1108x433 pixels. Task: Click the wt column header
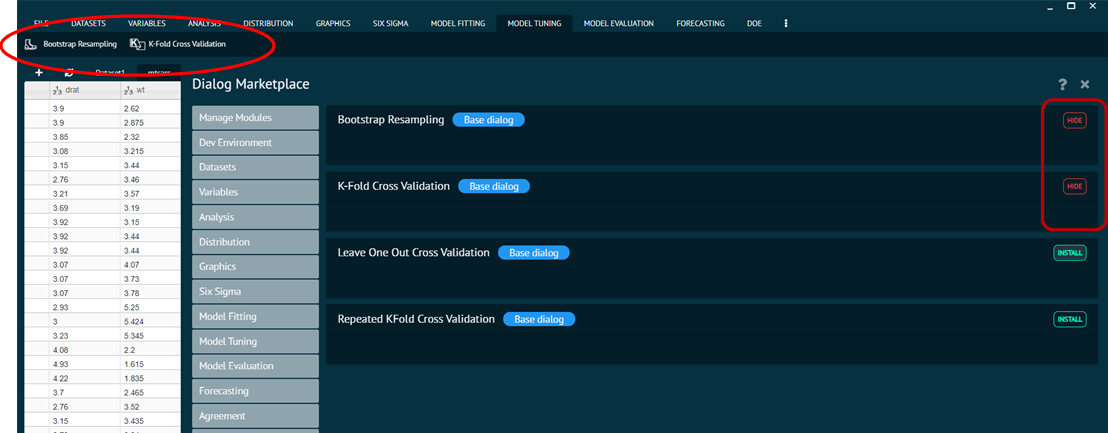(x=150, y=90)
